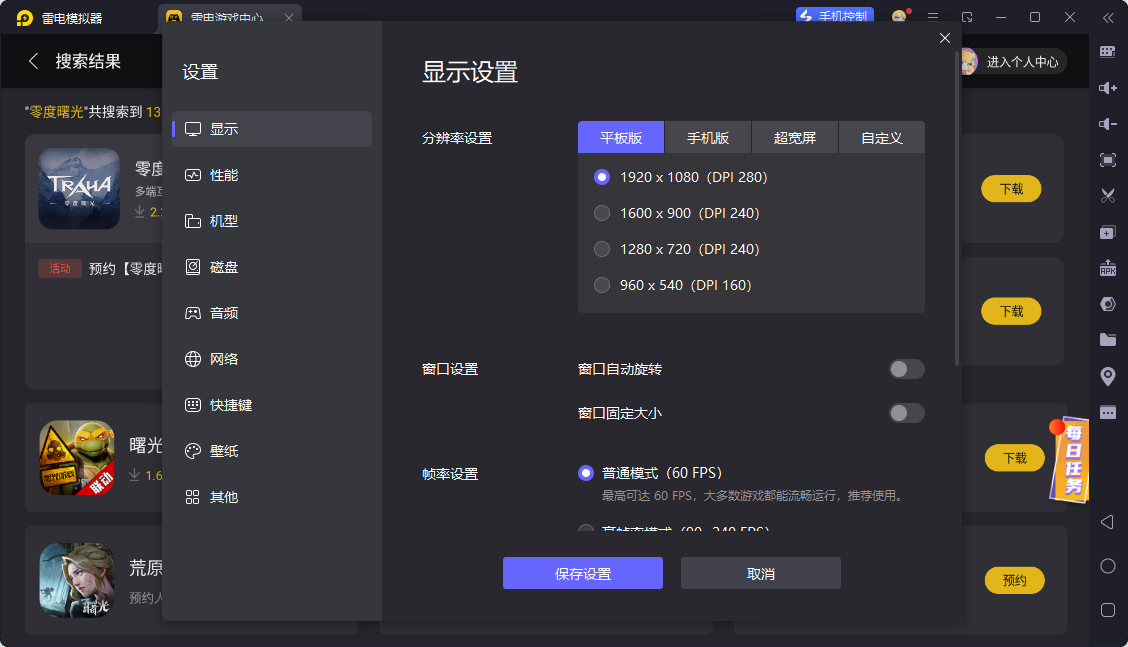Image resolution: width=1128 pixels, height=647 pixels.
Task: Collapse the right toolbar with double chevron
Action: 1108,18
